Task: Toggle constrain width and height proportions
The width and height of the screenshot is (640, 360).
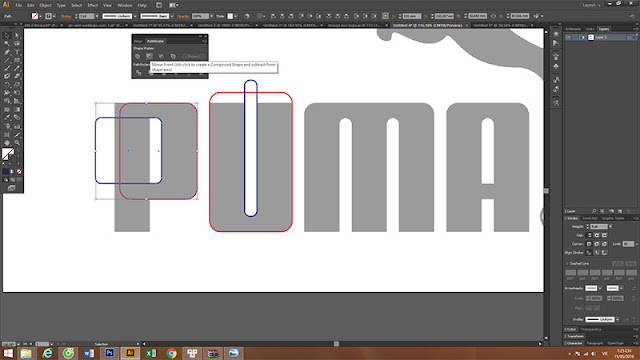Action: tap(493, 16)
